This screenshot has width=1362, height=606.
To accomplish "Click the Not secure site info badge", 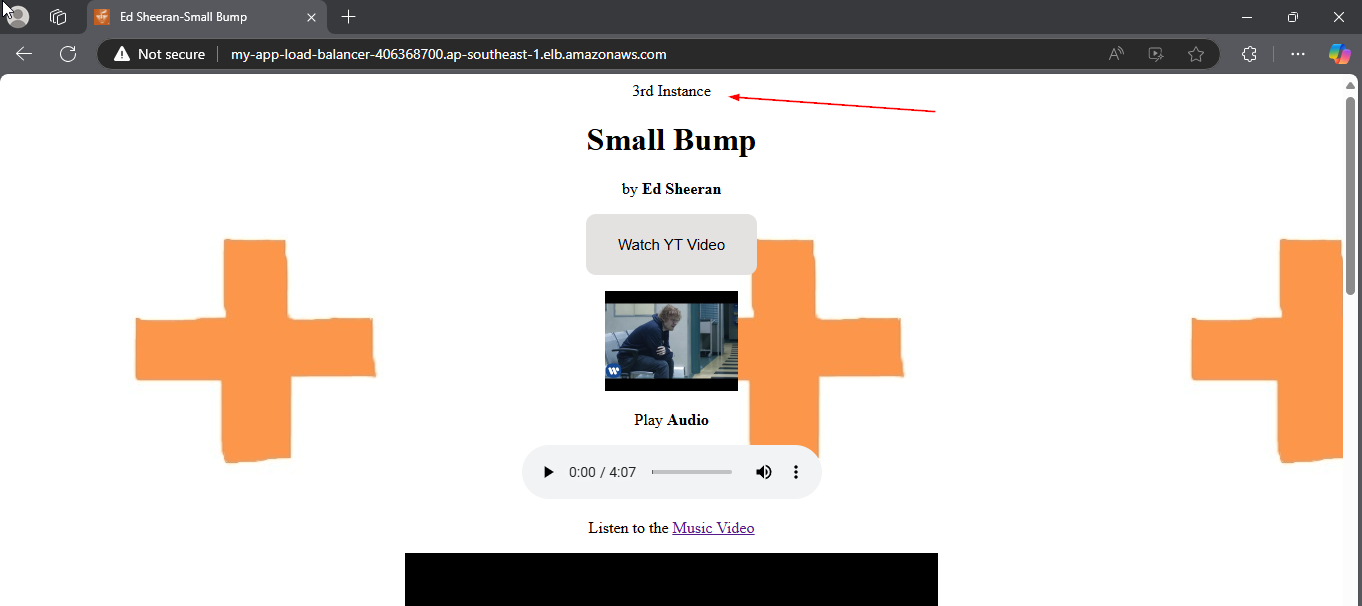I will 160,54.
